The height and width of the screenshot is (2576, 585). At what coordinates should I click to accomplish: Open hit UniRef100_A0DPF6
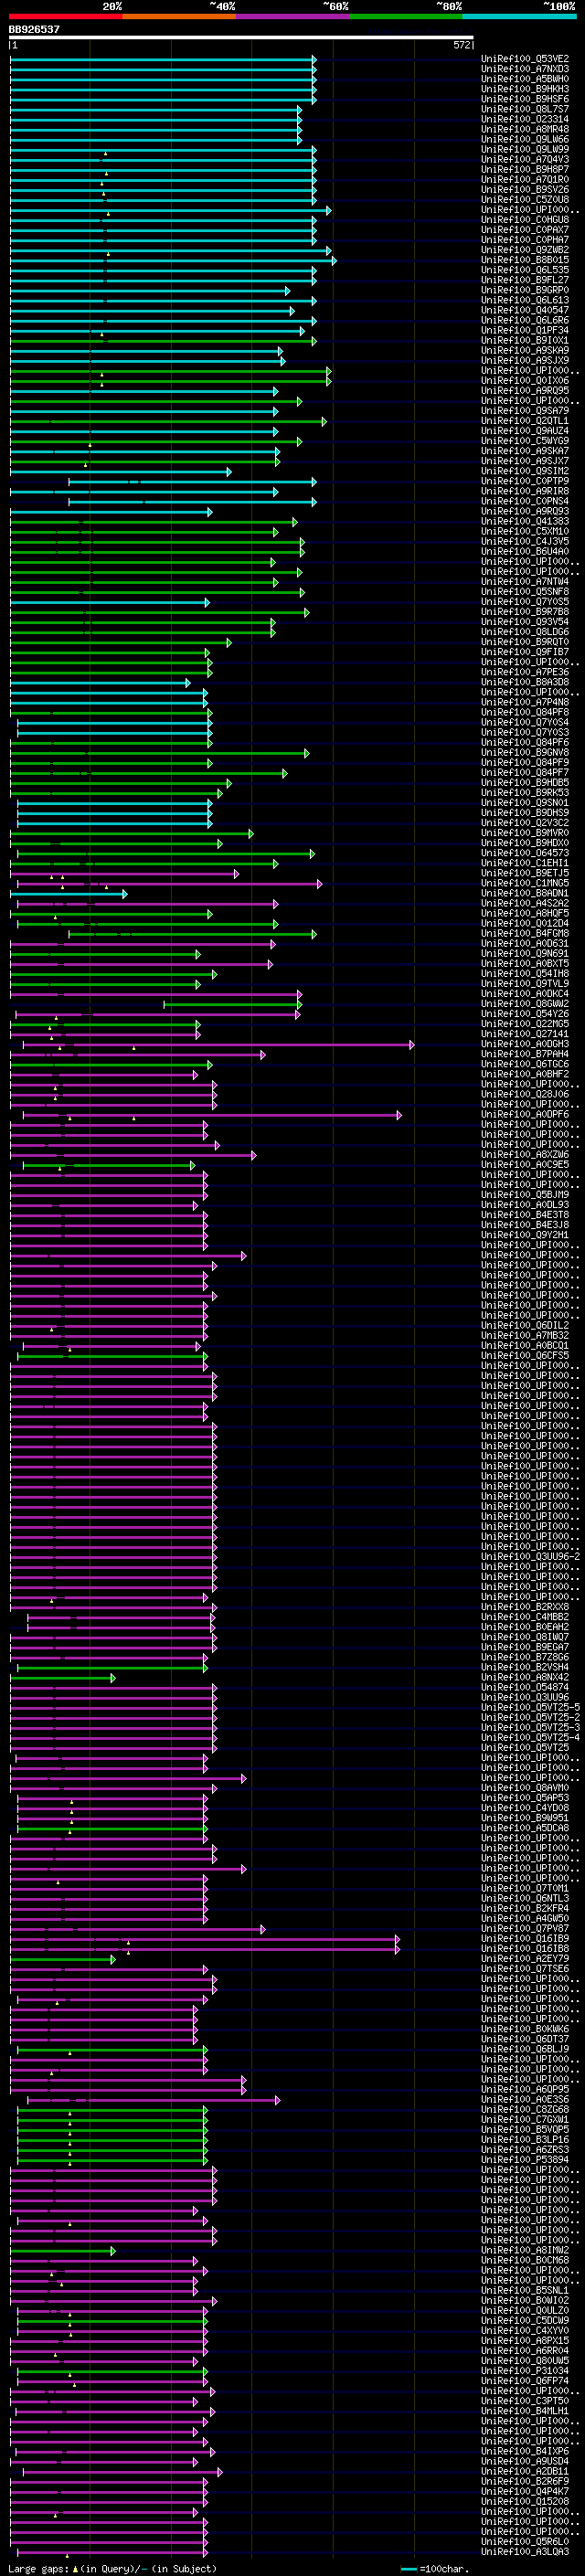[525, 1115]
